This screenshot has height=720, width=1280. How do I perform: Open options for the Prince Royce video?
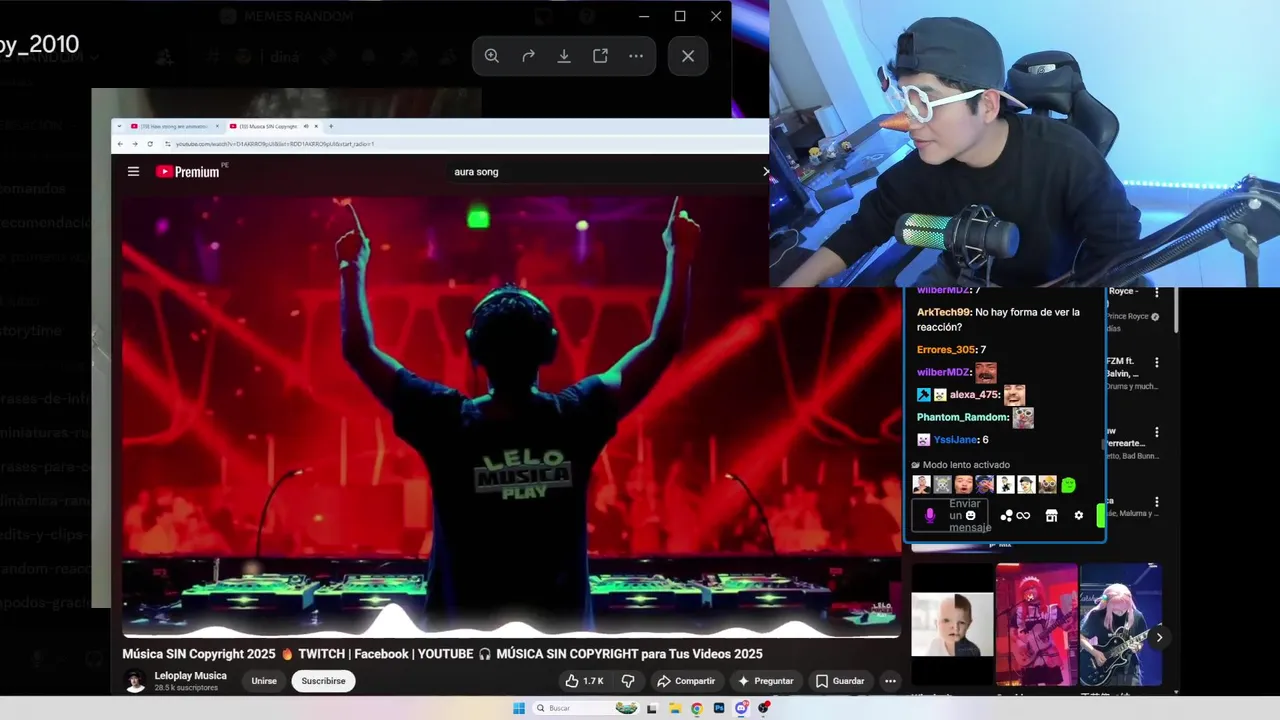click(x=1157, y=292)
